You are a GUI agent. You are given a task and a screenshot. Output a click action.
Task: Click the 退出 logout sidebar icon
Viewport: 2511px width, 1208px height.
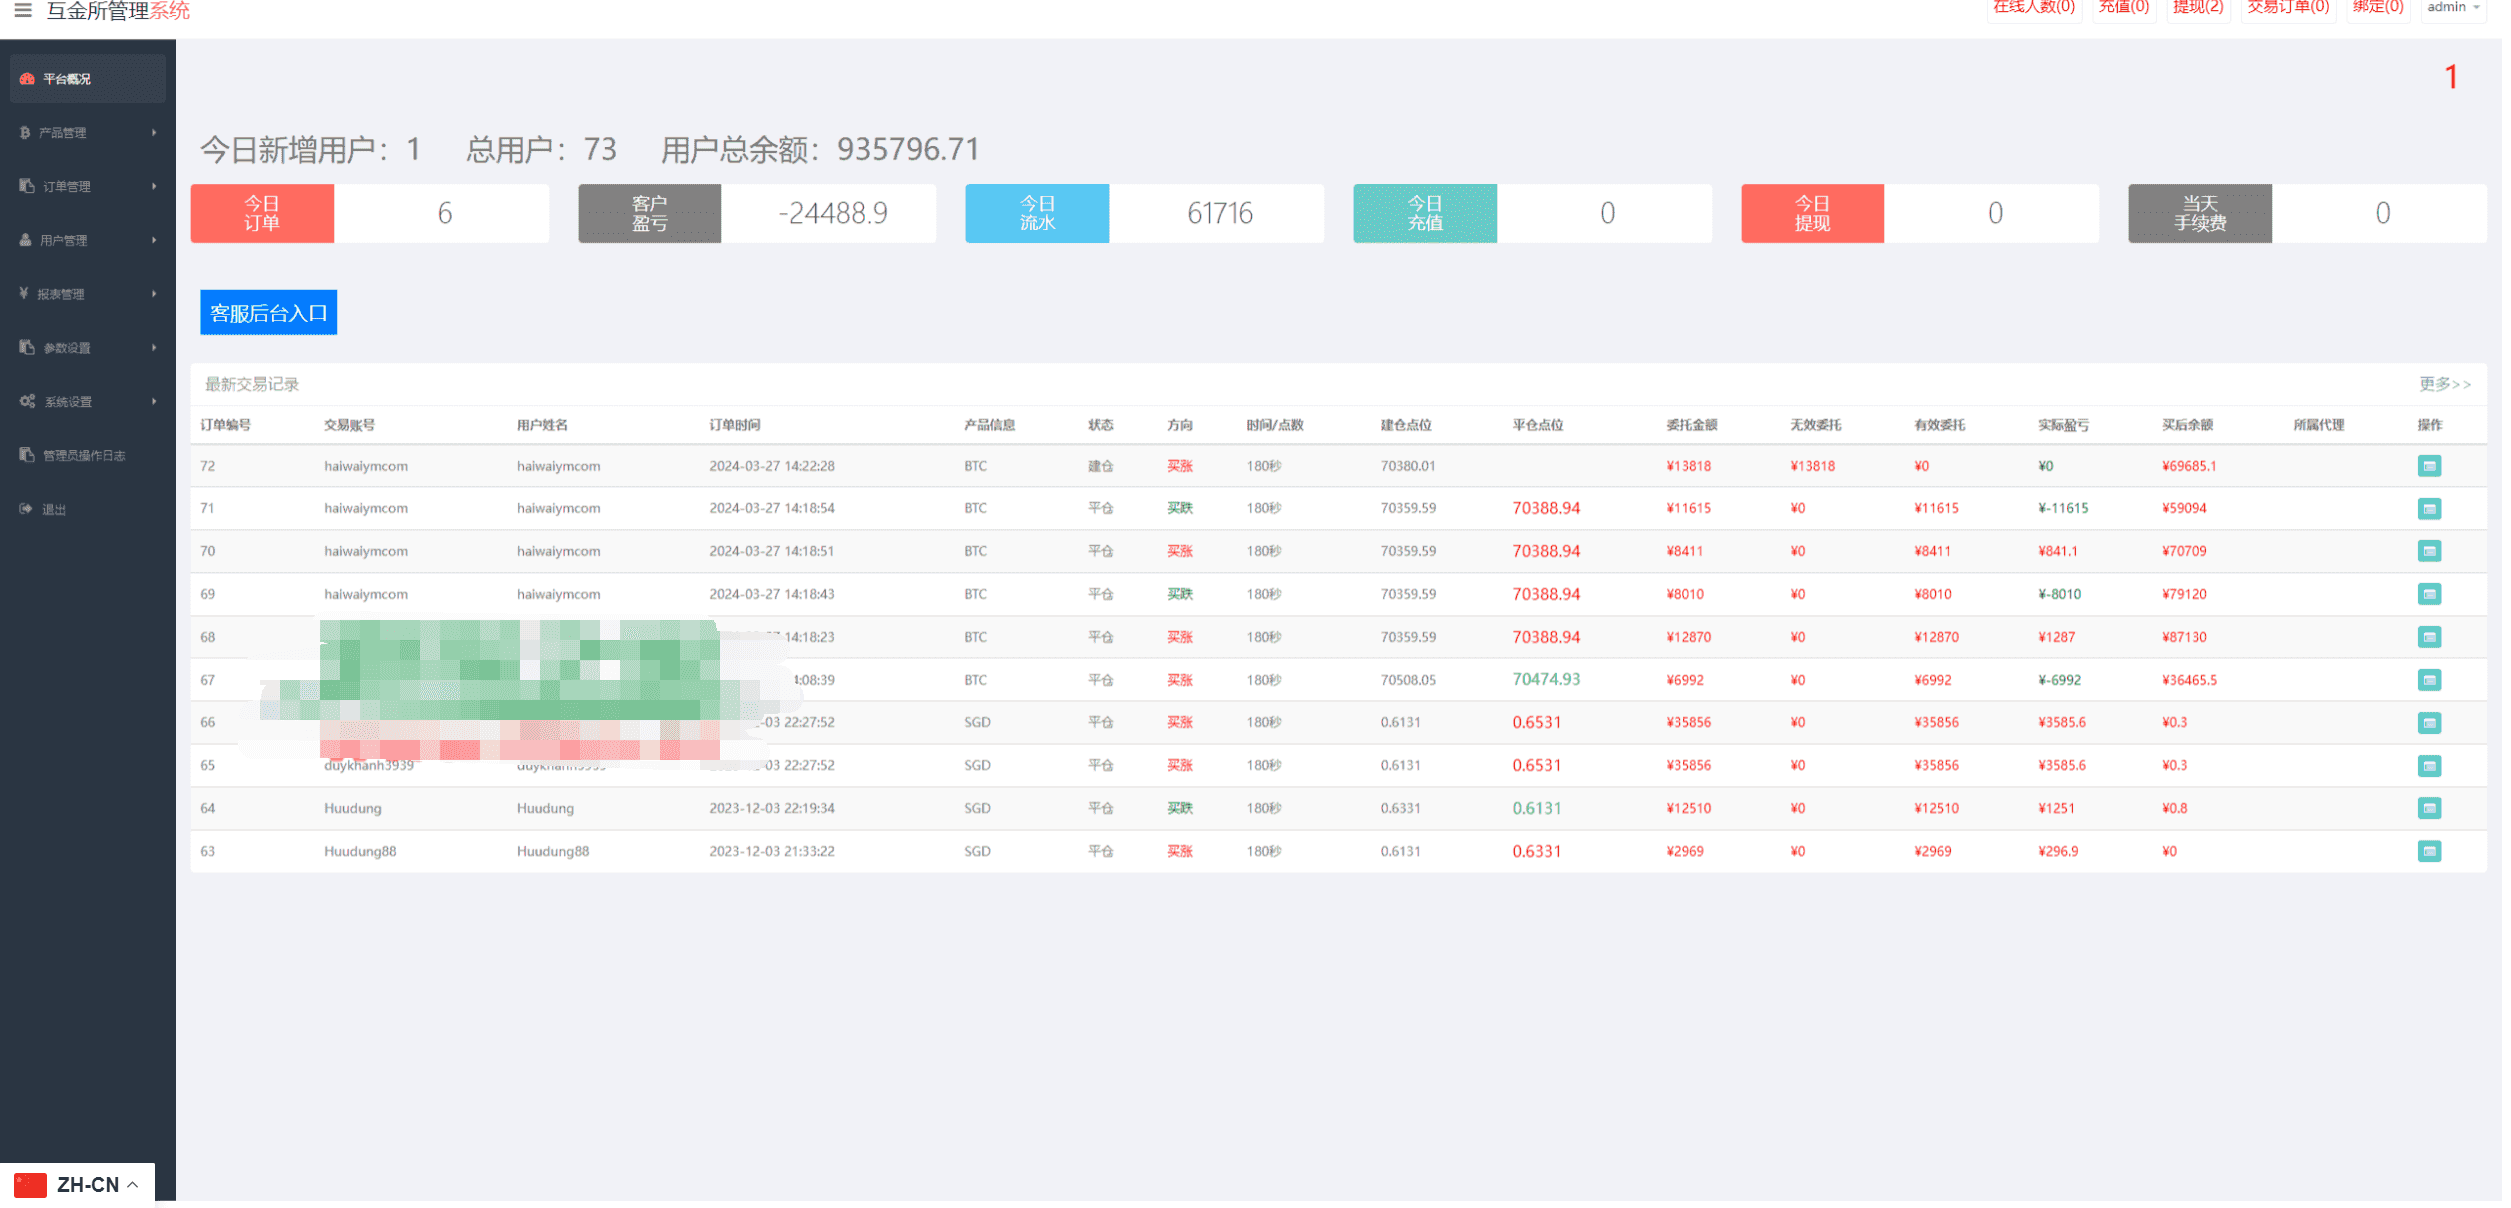click(26, 509)
